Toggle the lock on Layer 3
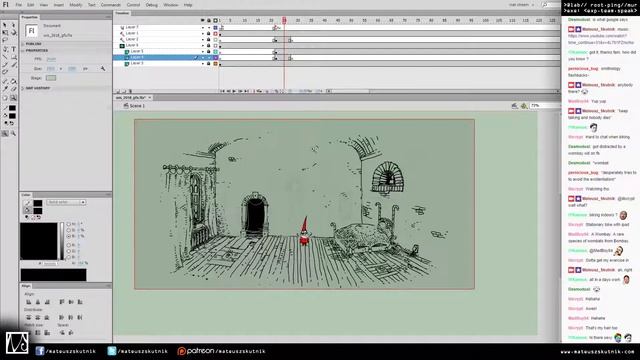The width and height of the screenshot is (640, 360). click(x=209, y=64)
